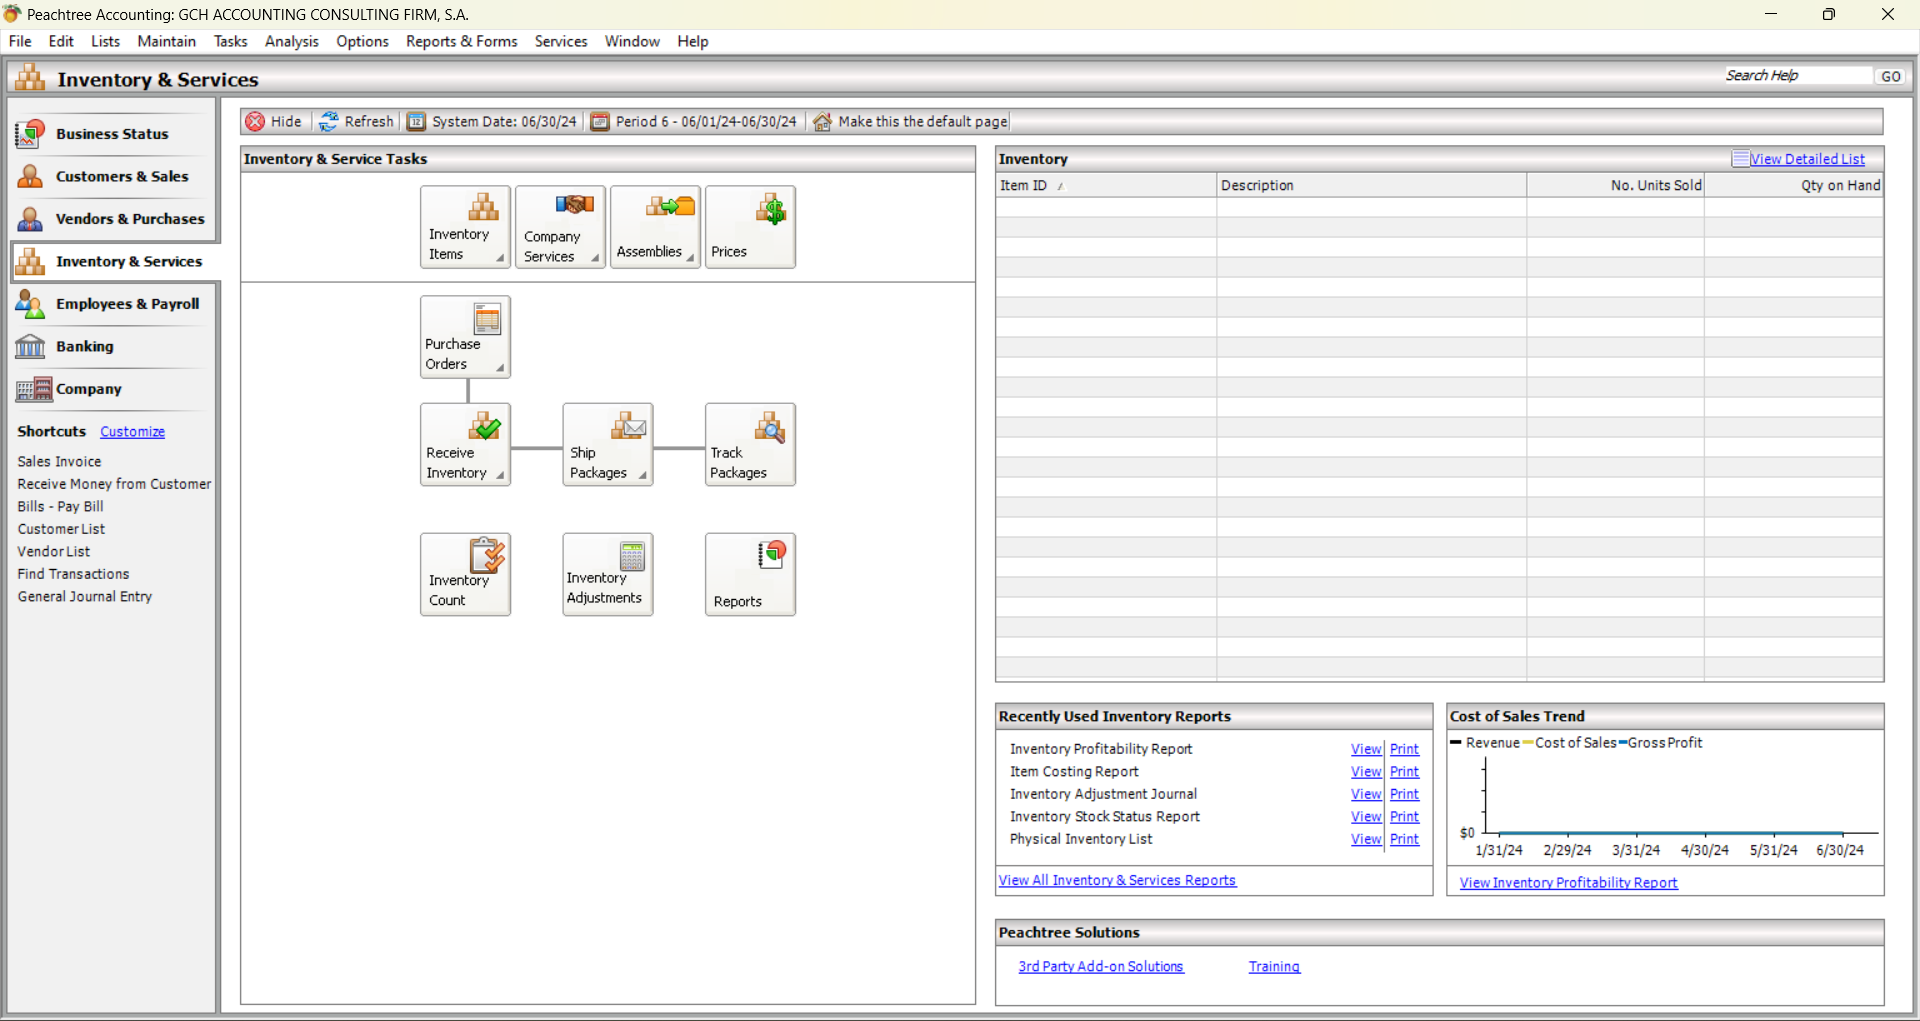Open the Inventory Adjustments task icon

coord(608,574)
